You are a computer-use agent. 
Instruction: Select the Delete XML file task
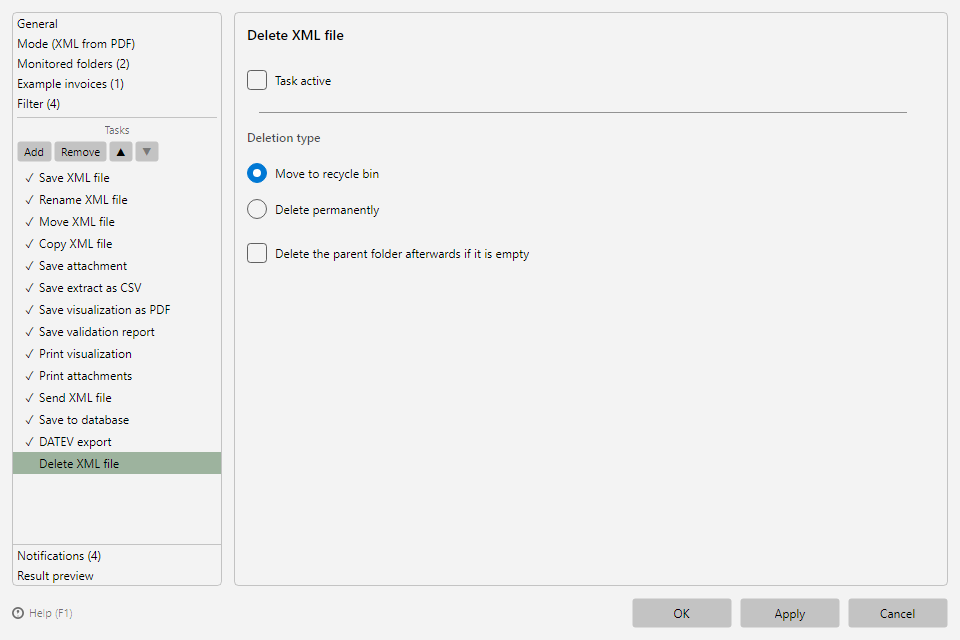[116, 464]
